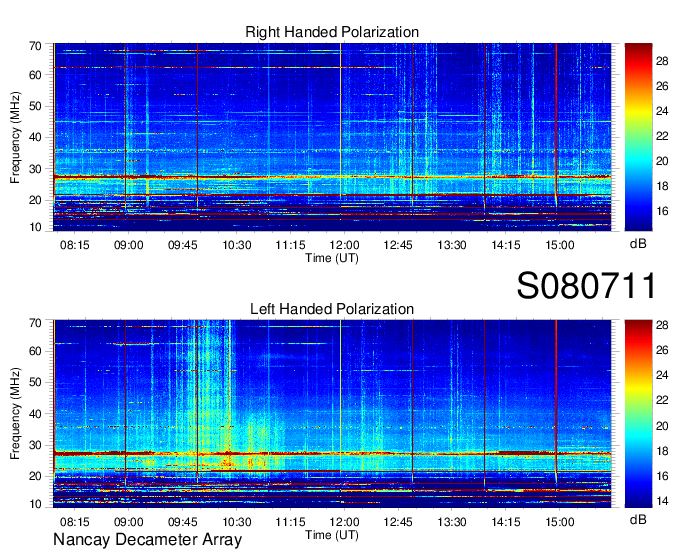Image resolution: width=680 pixels, height=552 pixels.
Task: Click the 20 MHz tick on the Left Handed plot
Action: [35, 476]
